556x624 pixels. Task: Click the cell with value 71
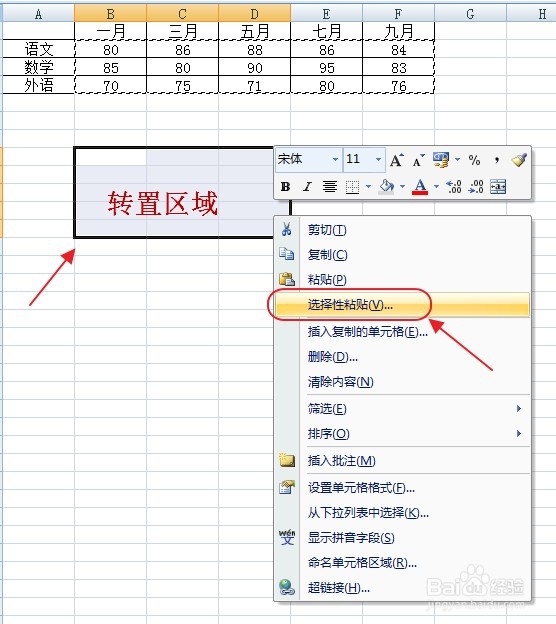(x=254, y=85)
